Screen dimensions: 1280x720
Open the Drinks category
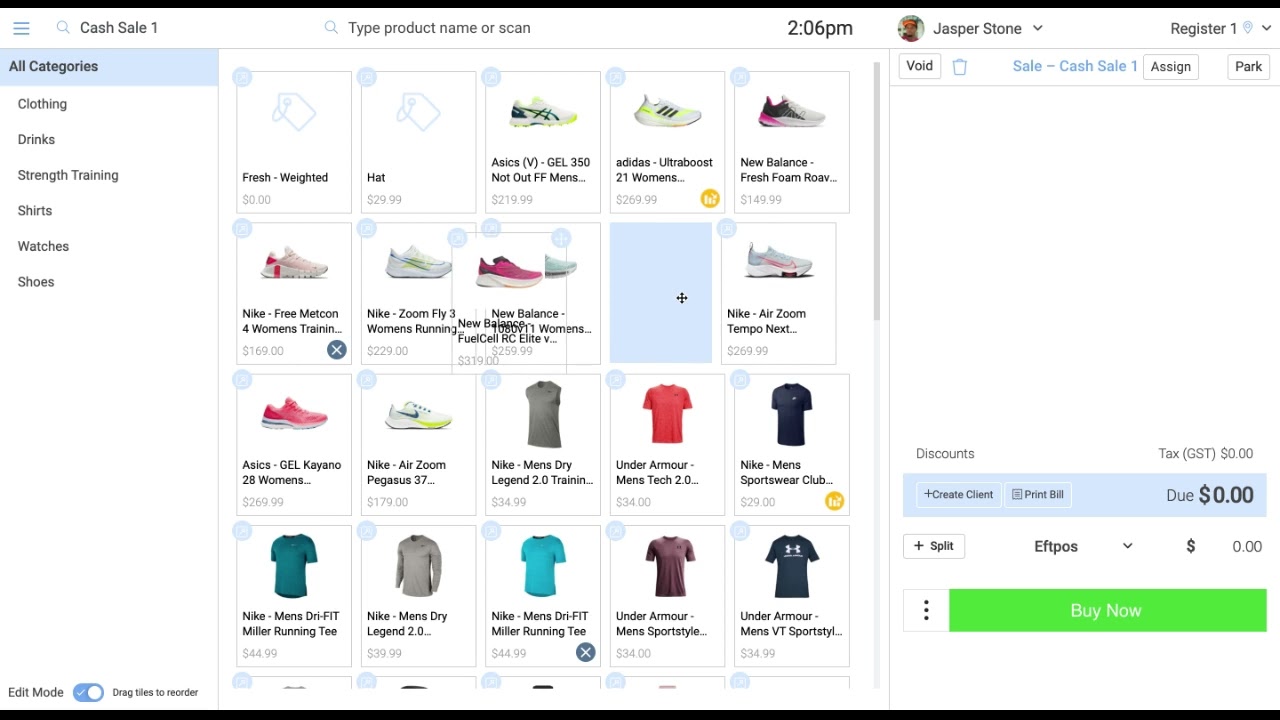(36, 139)
